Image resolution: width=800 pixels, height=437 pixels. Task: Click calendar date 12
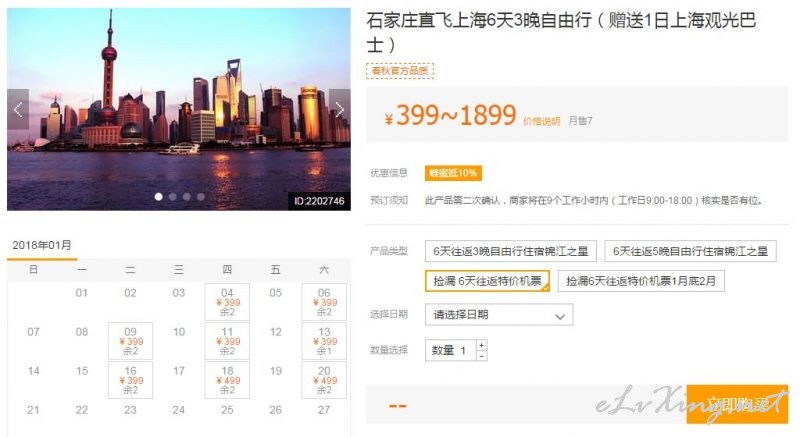tap(276, 332)
